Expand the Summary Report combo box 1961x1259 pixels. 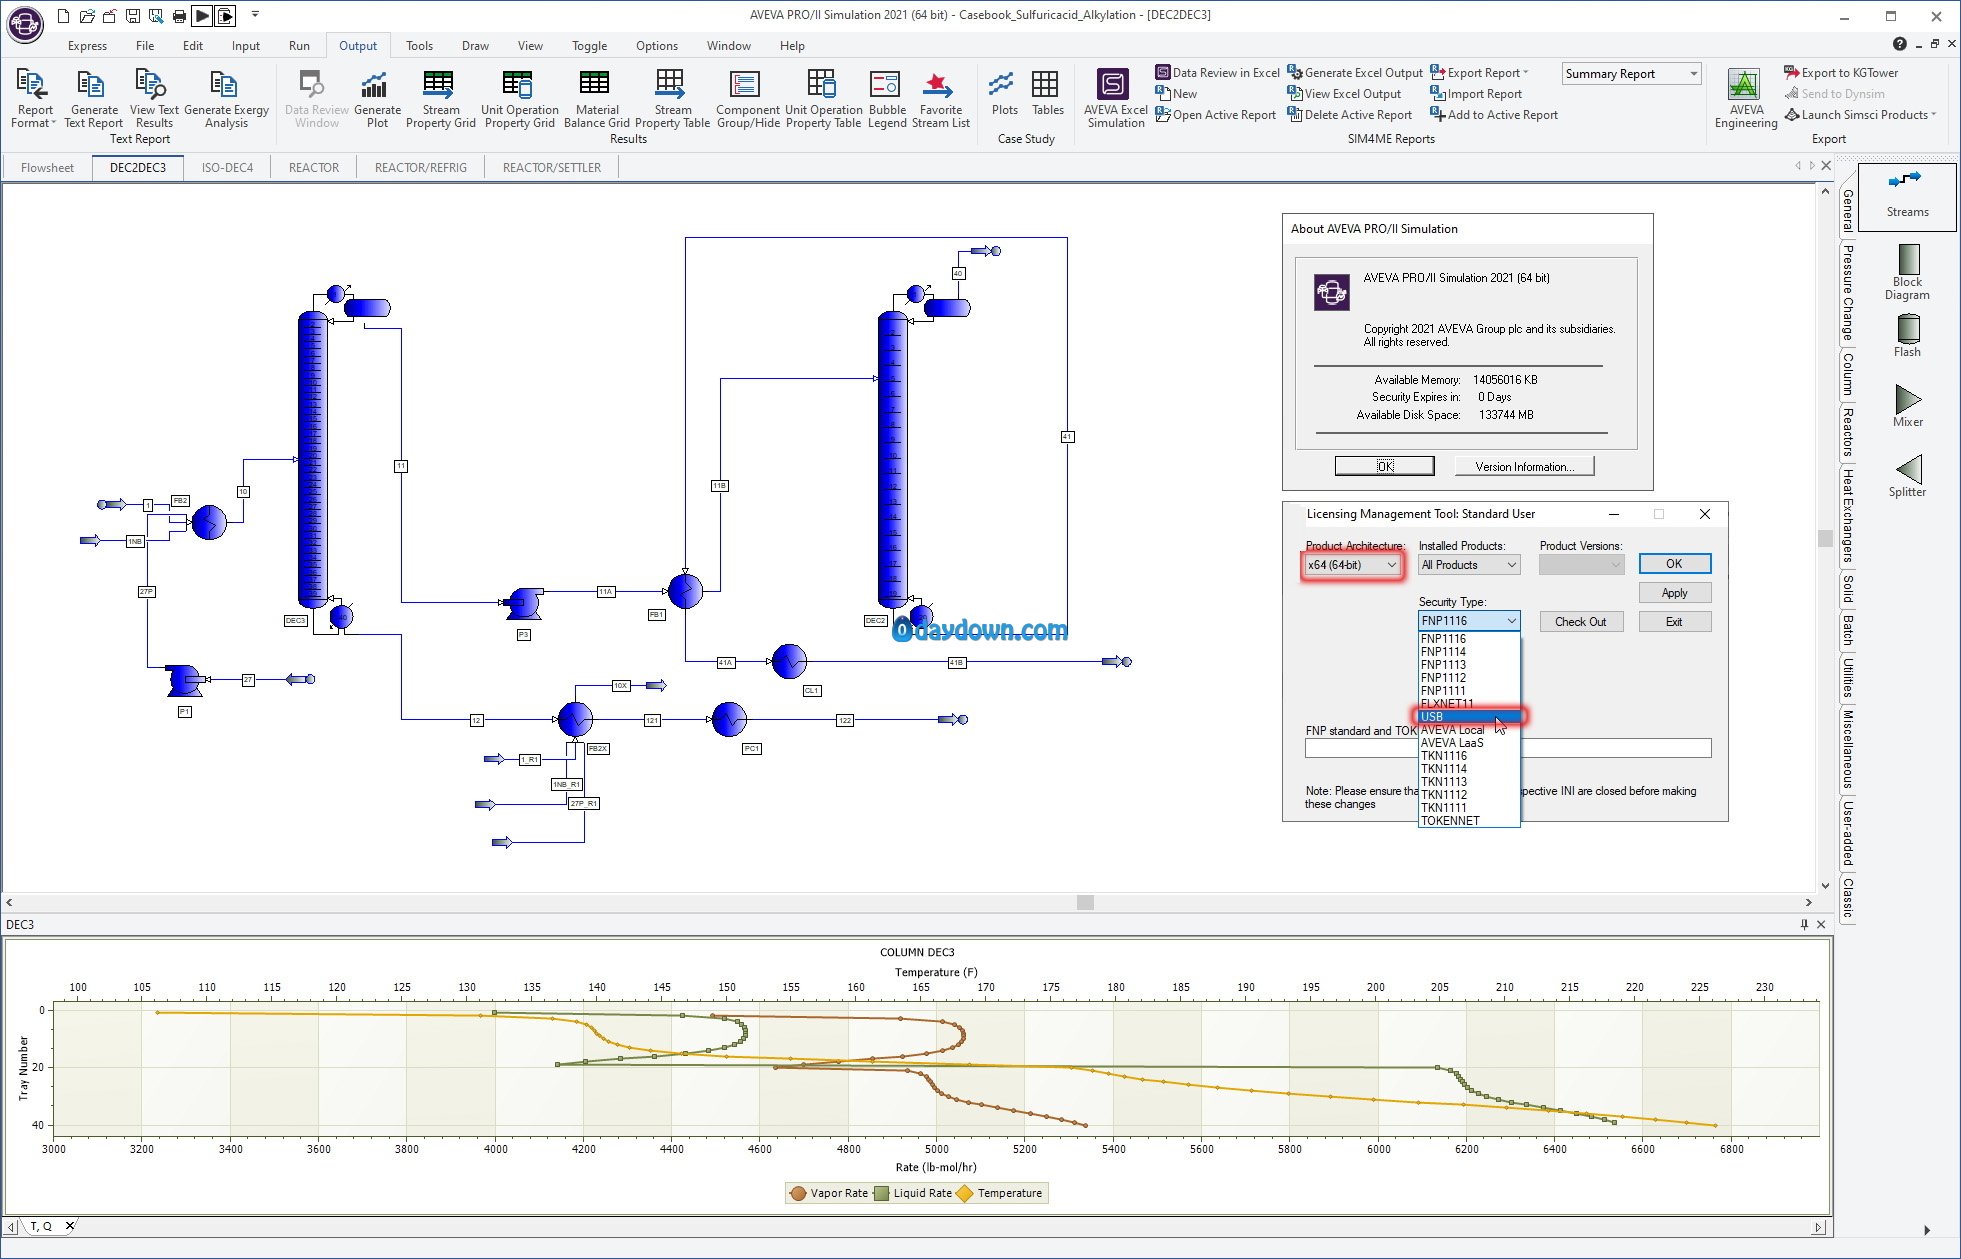point(1692,73)
